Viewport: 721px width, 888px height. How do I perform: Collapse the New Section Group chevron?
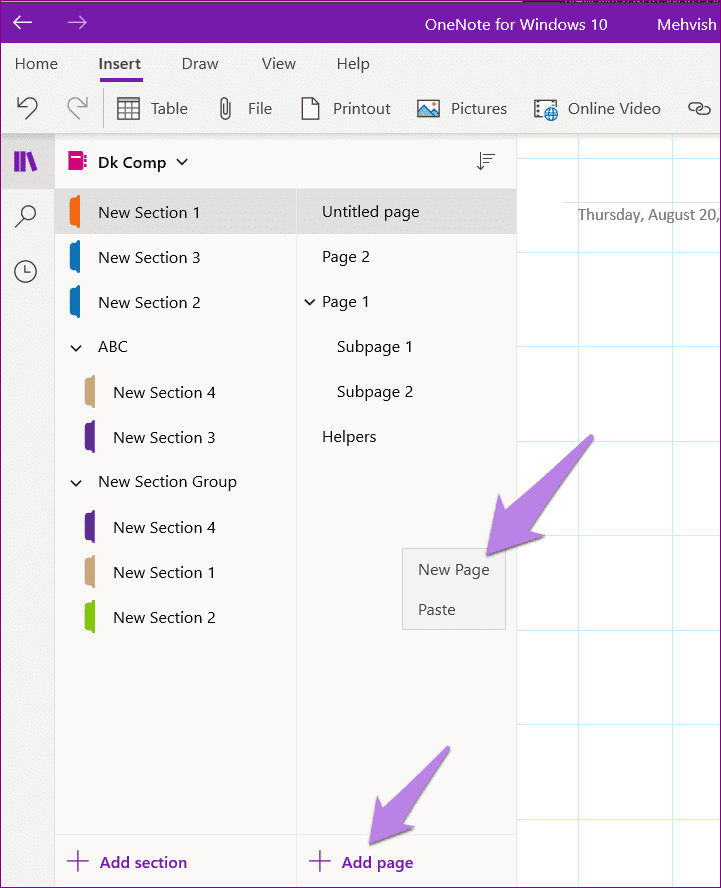coord(76,483)
